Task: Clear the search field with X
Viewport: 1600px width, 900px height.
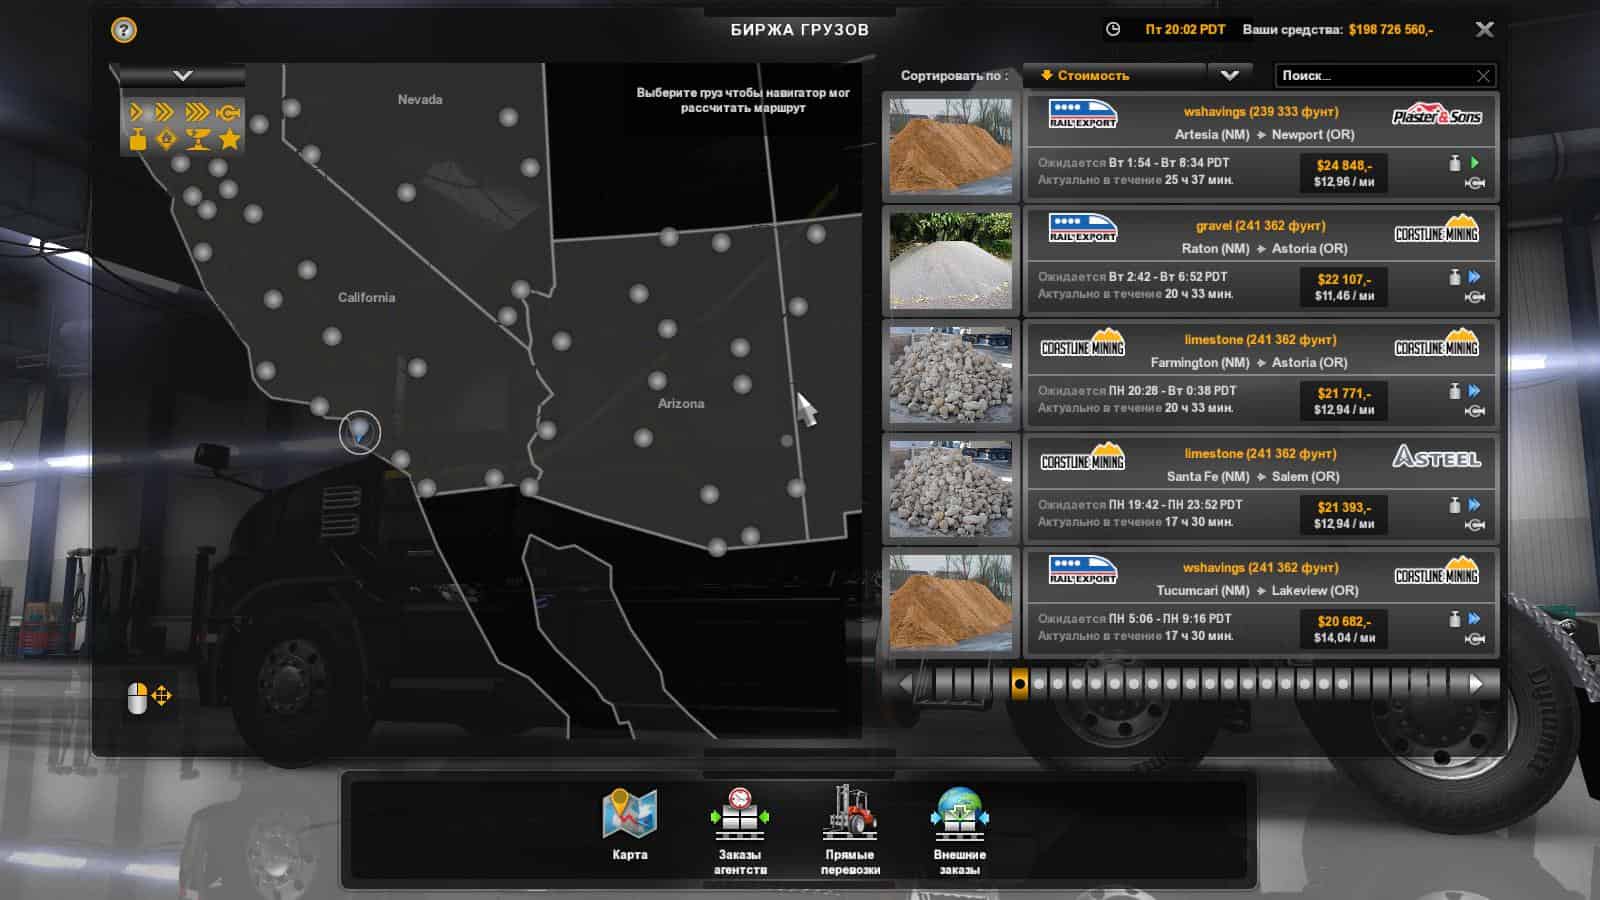Action: [x=1483, y=76]
